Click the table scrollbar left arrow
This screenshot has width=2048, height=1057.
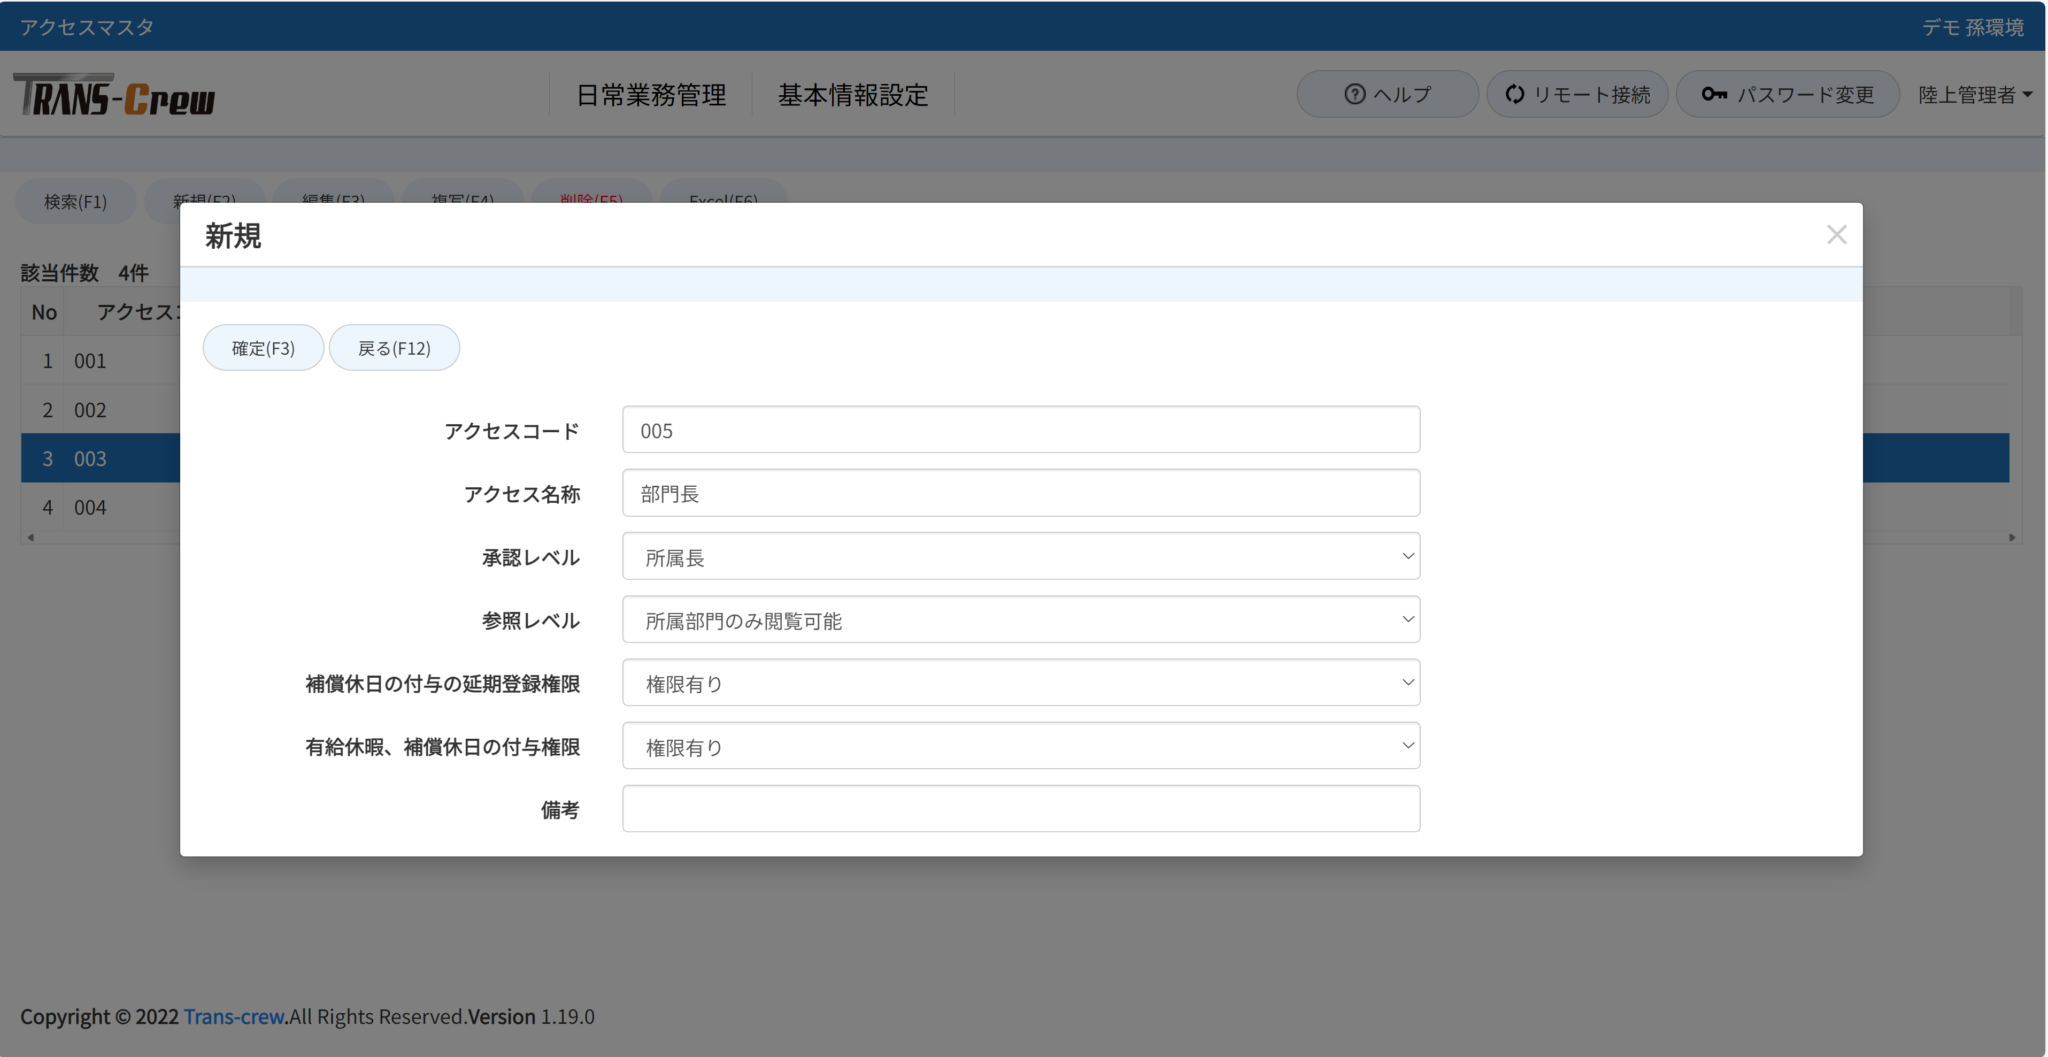point(31,538)
